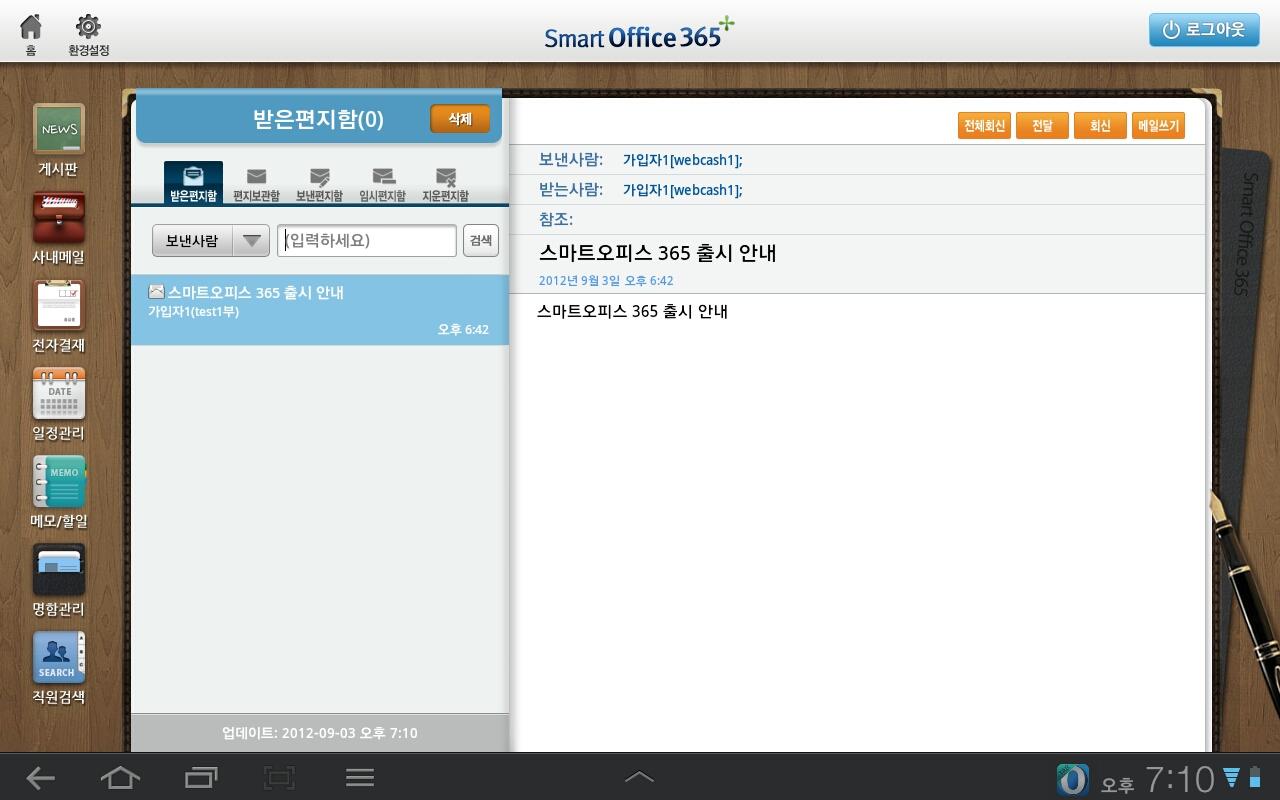The image size is (1280, 800).
Task: Click the 전달 forward button
Action: click(1042, 126)
